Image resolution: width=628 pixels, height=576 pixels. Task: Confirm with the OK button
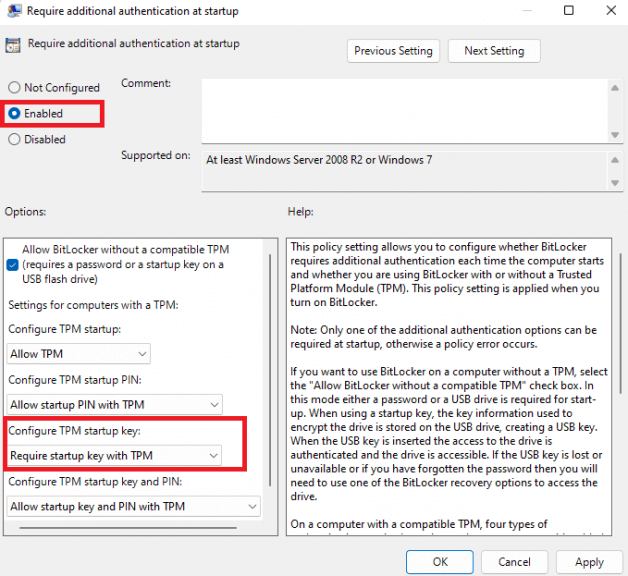[440, 562]
